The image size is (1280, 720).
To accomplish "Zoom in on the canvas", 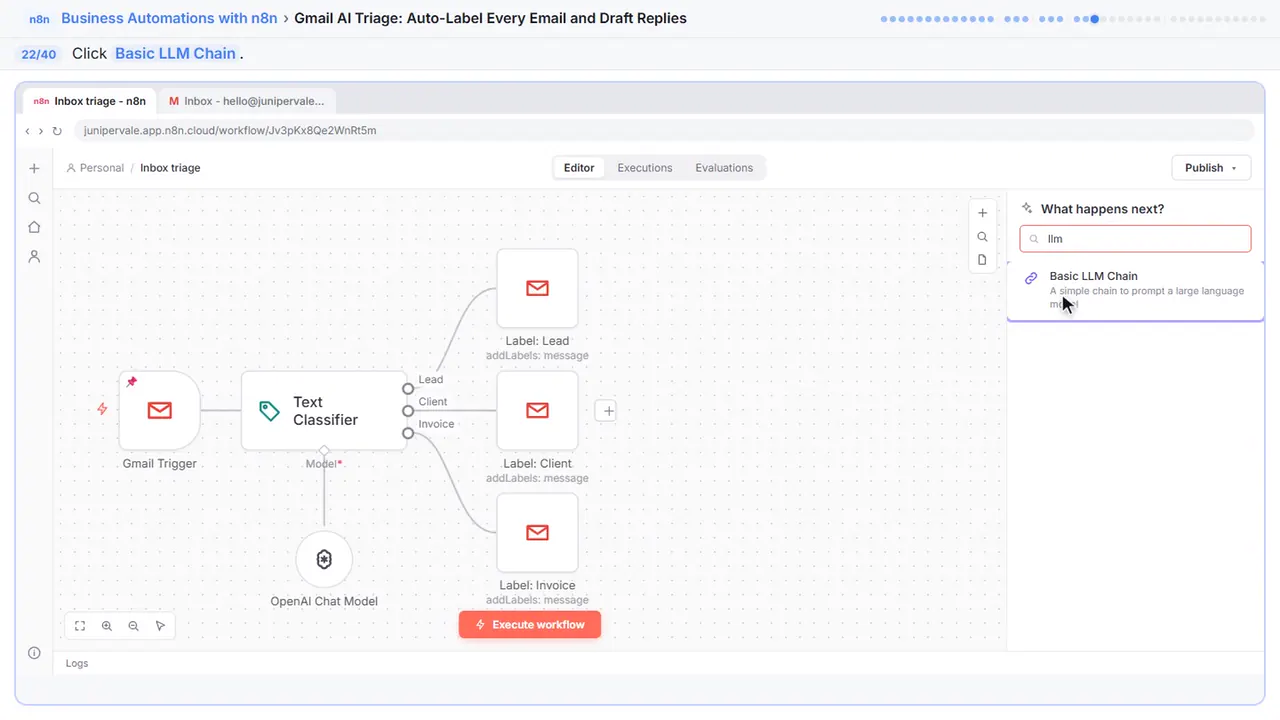I will (107, 626).
